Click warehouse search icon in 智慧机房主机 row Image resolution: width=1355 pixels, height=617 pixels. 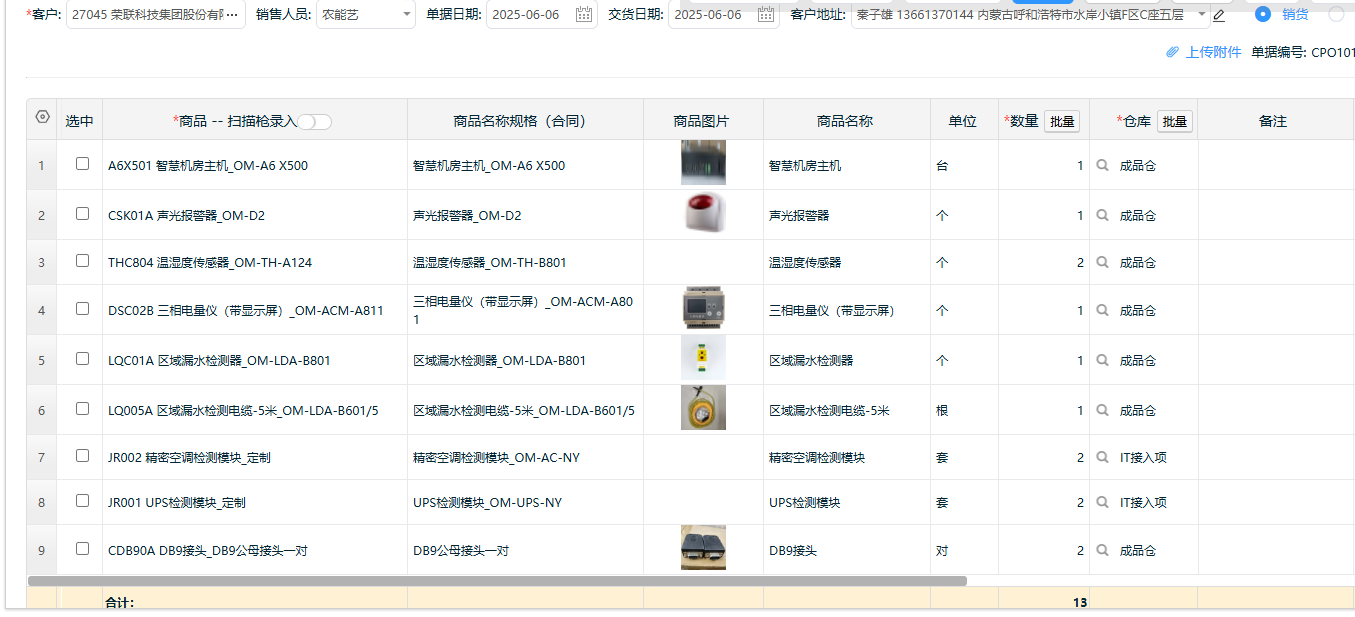coord(1103,166)
